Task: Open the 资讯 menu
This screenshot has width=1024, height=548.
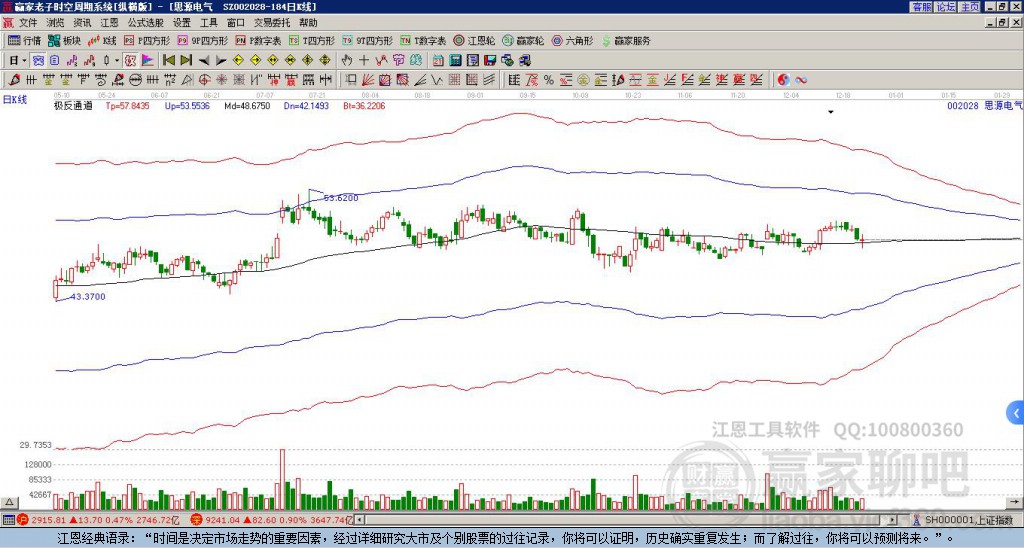Action: tap(82, 23)
